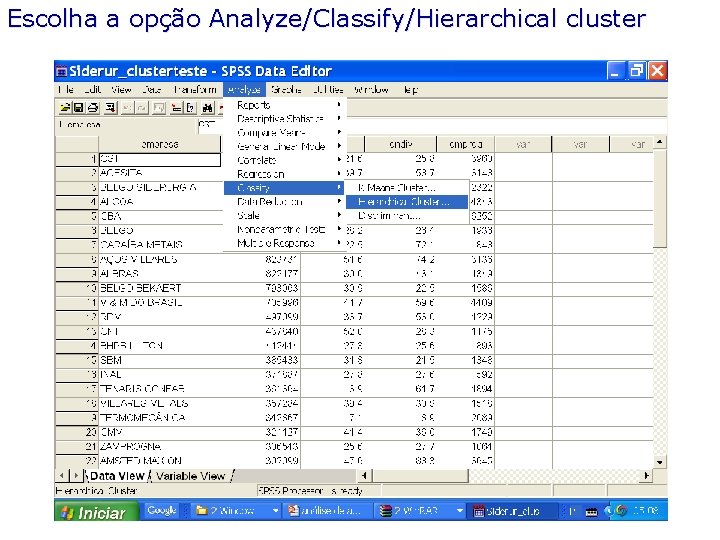The width and height of the screenshot is (720, 540).
Task: Select row number 1 header
Action: pyautogui.click(x=77, y=159)
